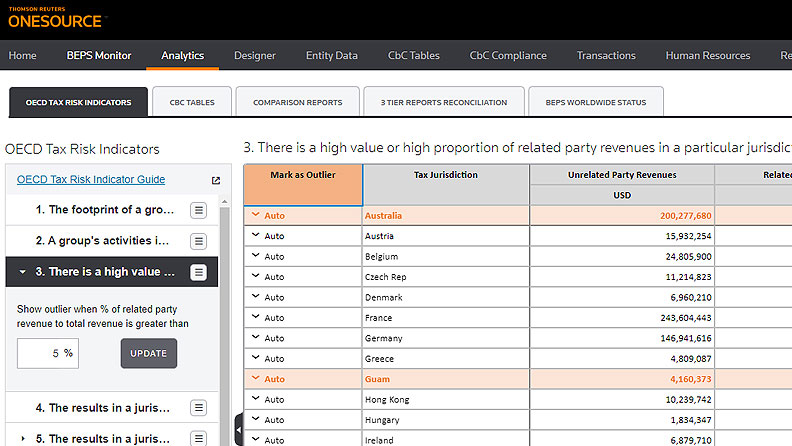The width and height of the screenshot is (792, 446).
Task: Click the Tax Jurisdiction column header
Action: click(445, 175)
